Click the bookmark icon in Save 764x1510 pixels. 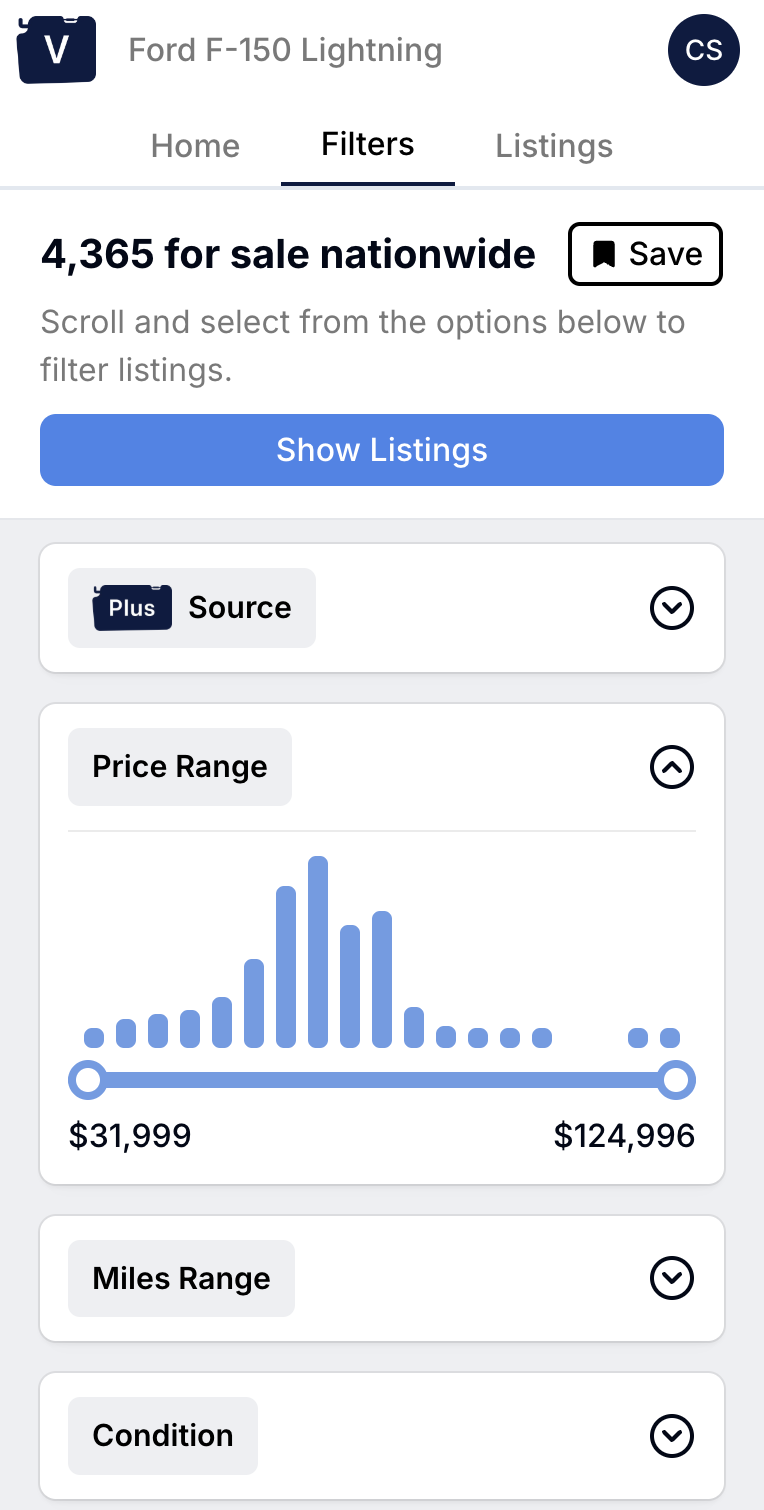(x=604, y=255)
